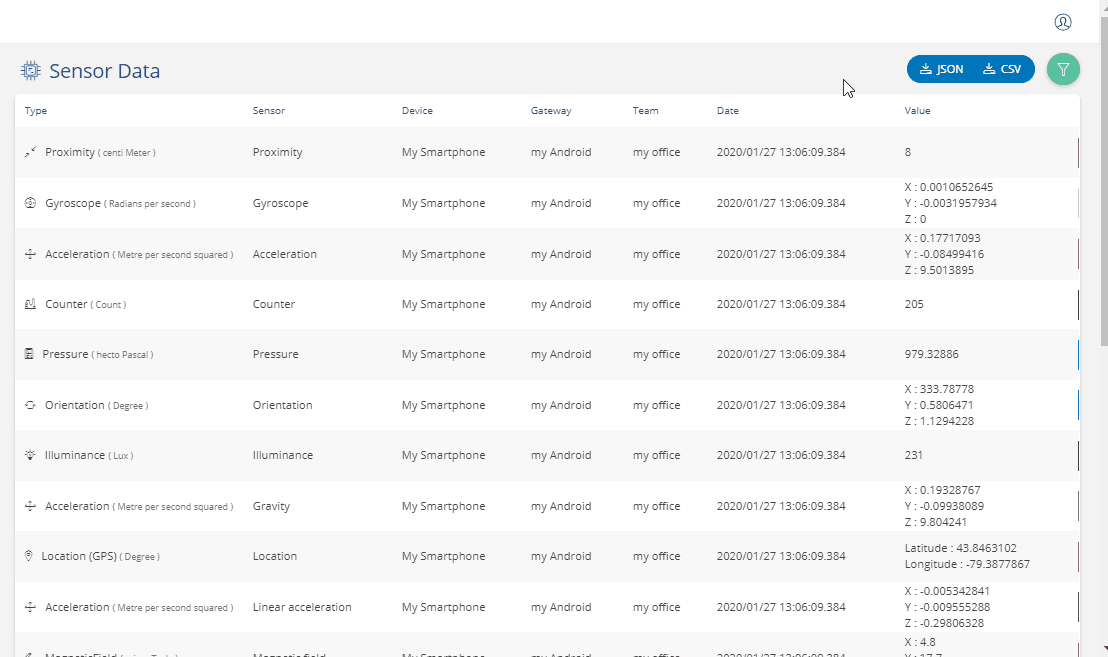Click the scrollbar down arrow
Viewport: 1108px width, 657px height.
tap(1104, 647)
